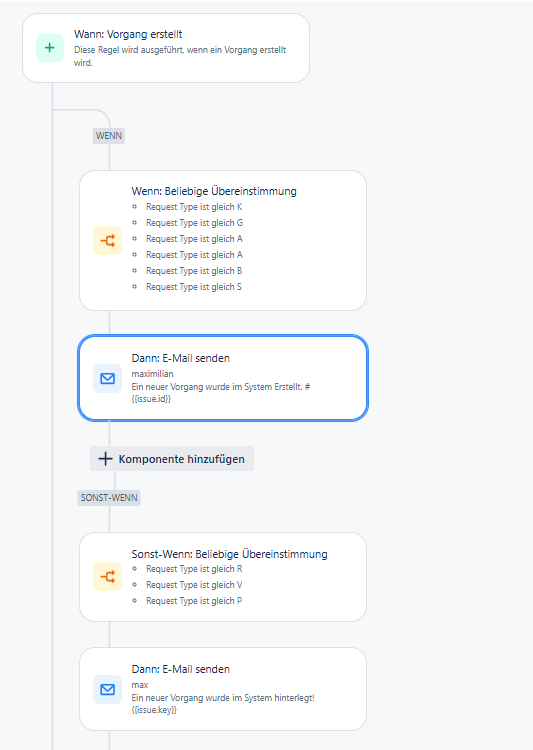Click Request Type ist gleich R
The width and height of the screenshot is (533, 750).
click(x=194, y=569)
